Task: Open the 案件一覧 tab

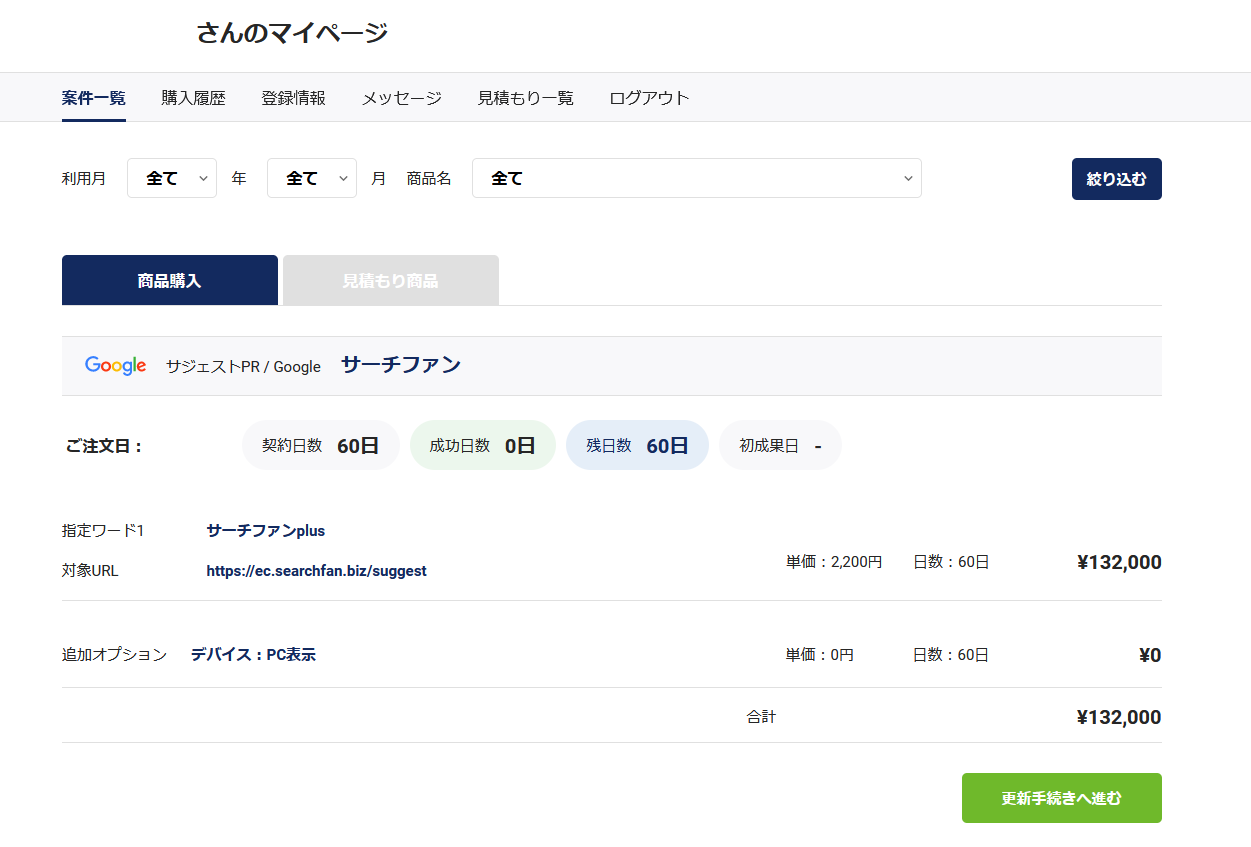Action: point(94,98)
